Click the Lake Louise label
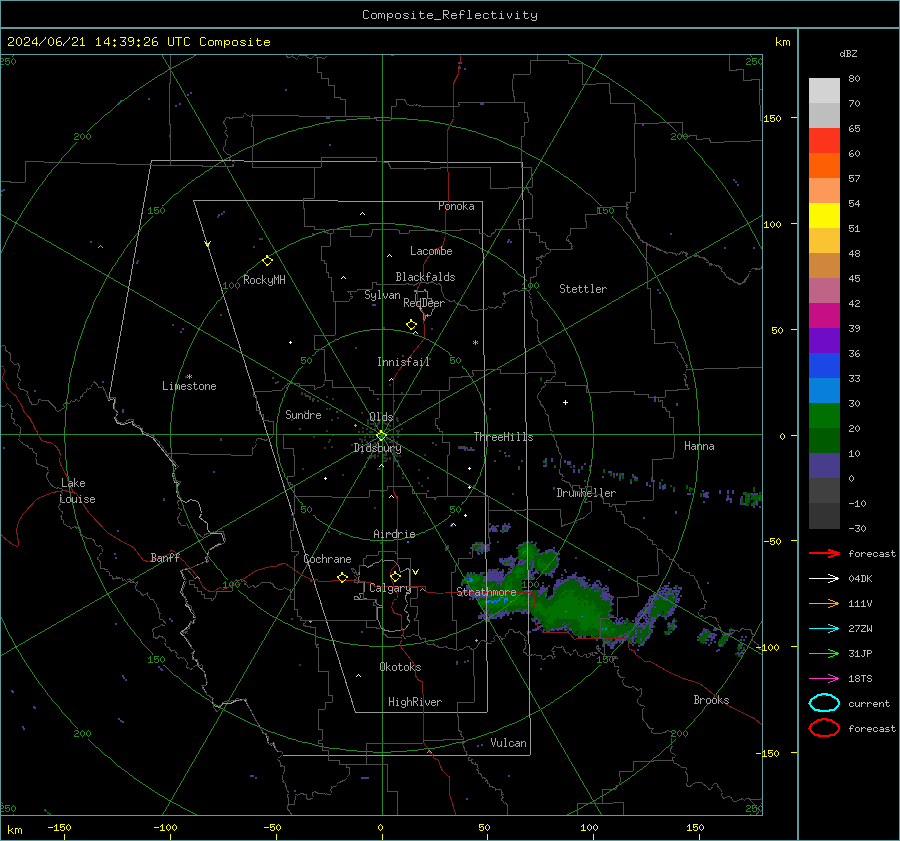The image size is (900, 841). click(77, 491)
